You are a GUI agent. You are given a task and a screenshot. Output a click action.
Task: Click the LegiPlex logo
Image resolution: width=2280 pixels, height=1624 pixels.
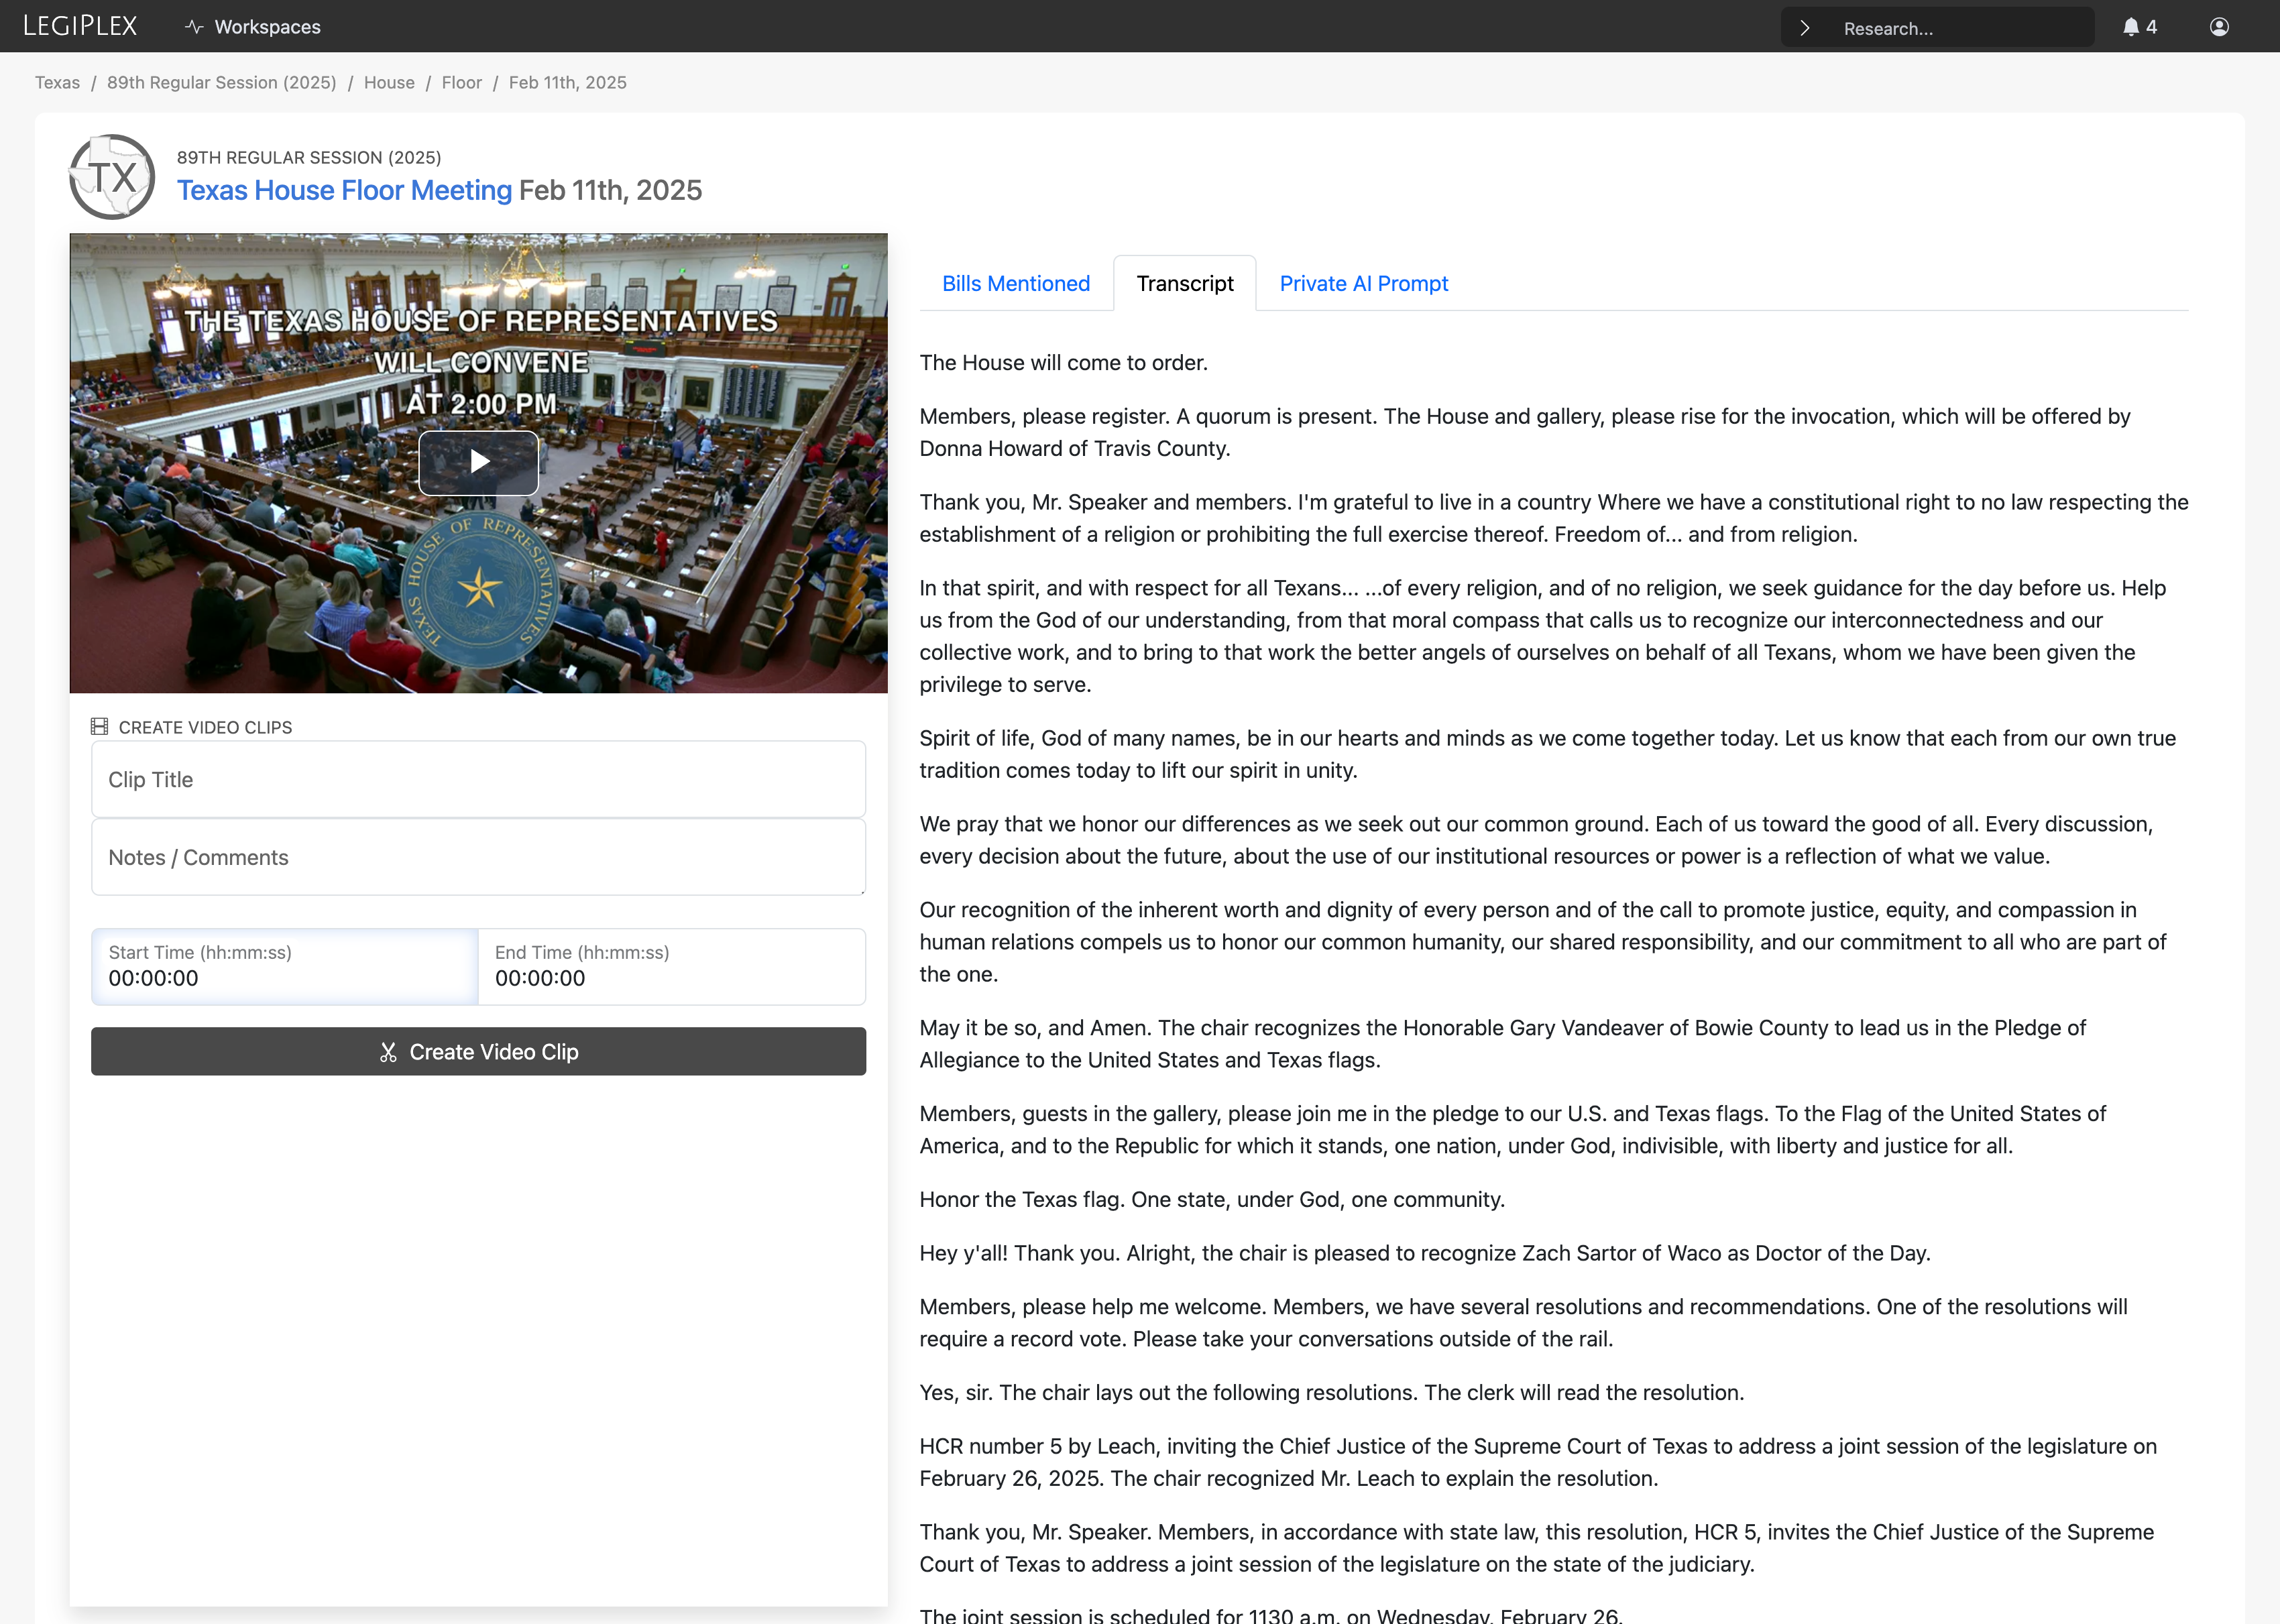pos(80,26)
